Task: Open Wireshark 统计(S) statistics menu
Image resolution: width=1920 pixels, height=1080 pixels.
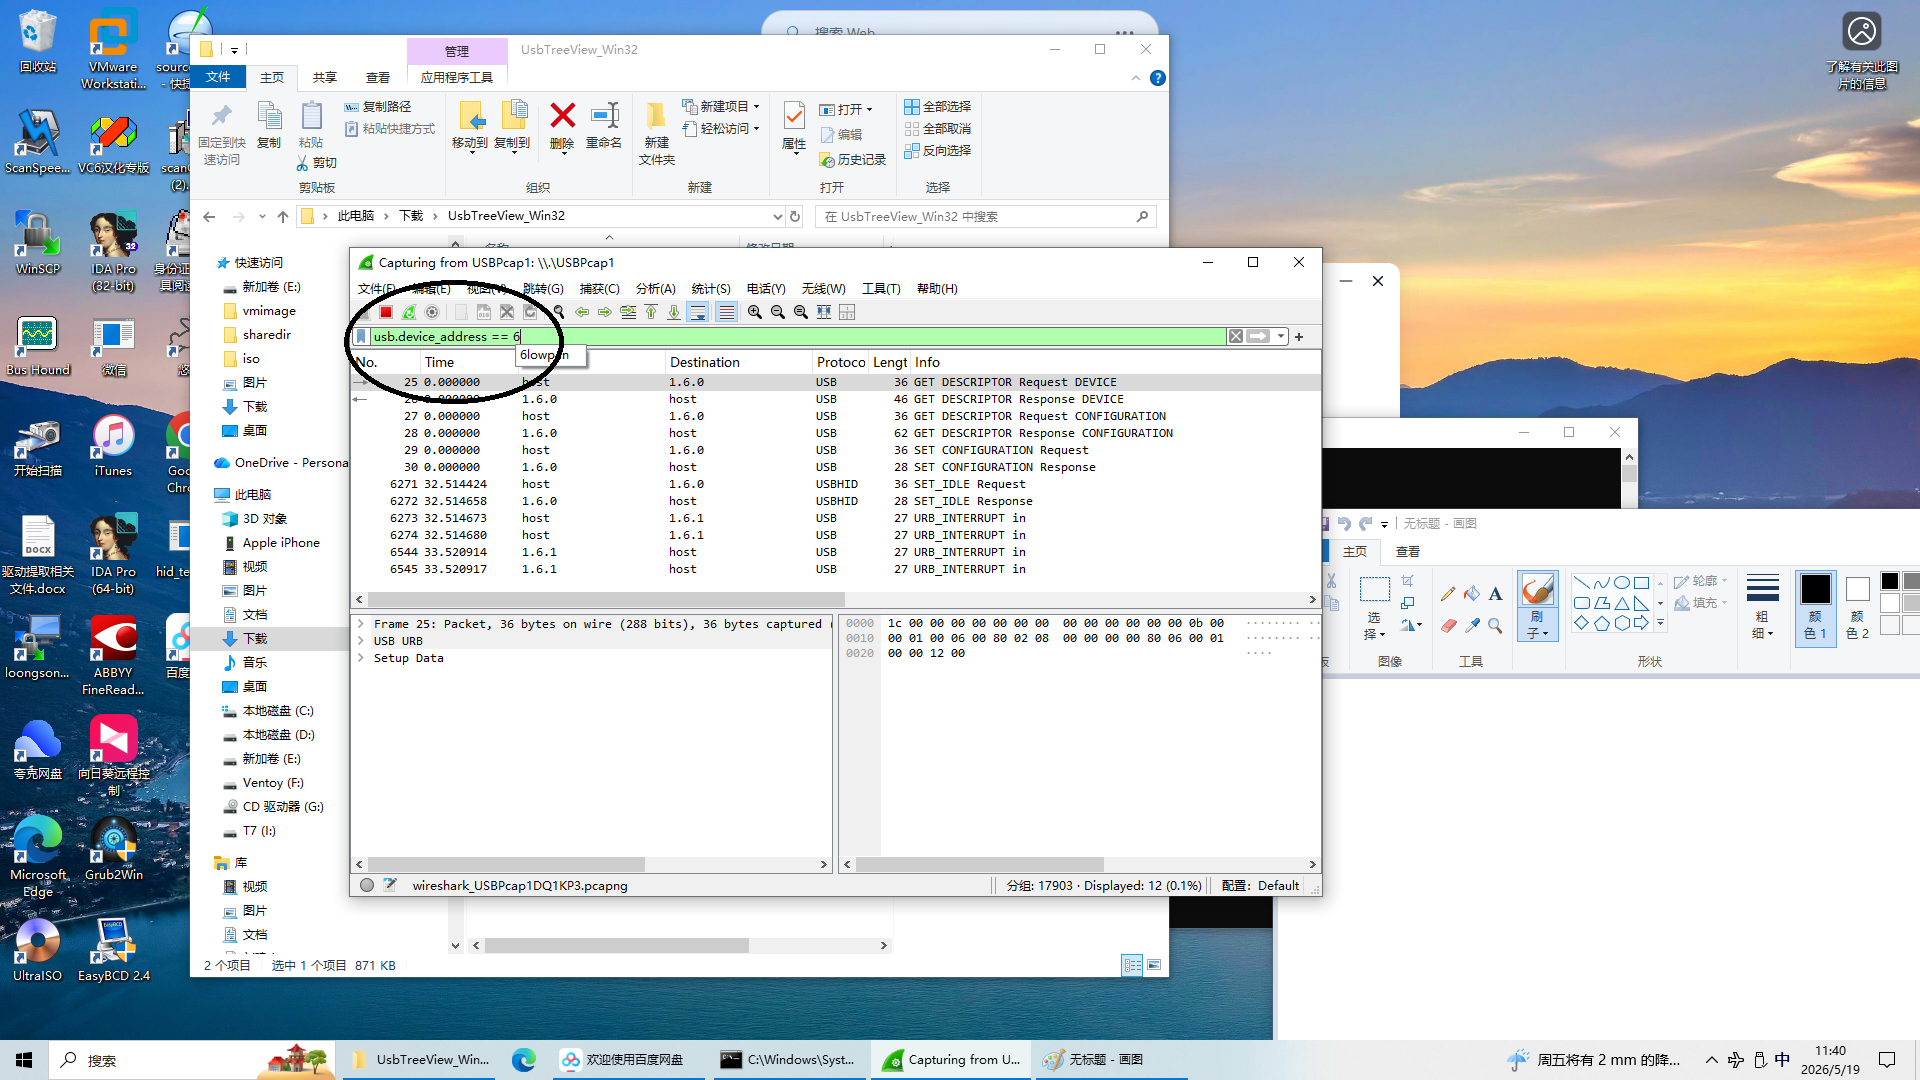Action: pyautogui.click(x=711, y=289)
